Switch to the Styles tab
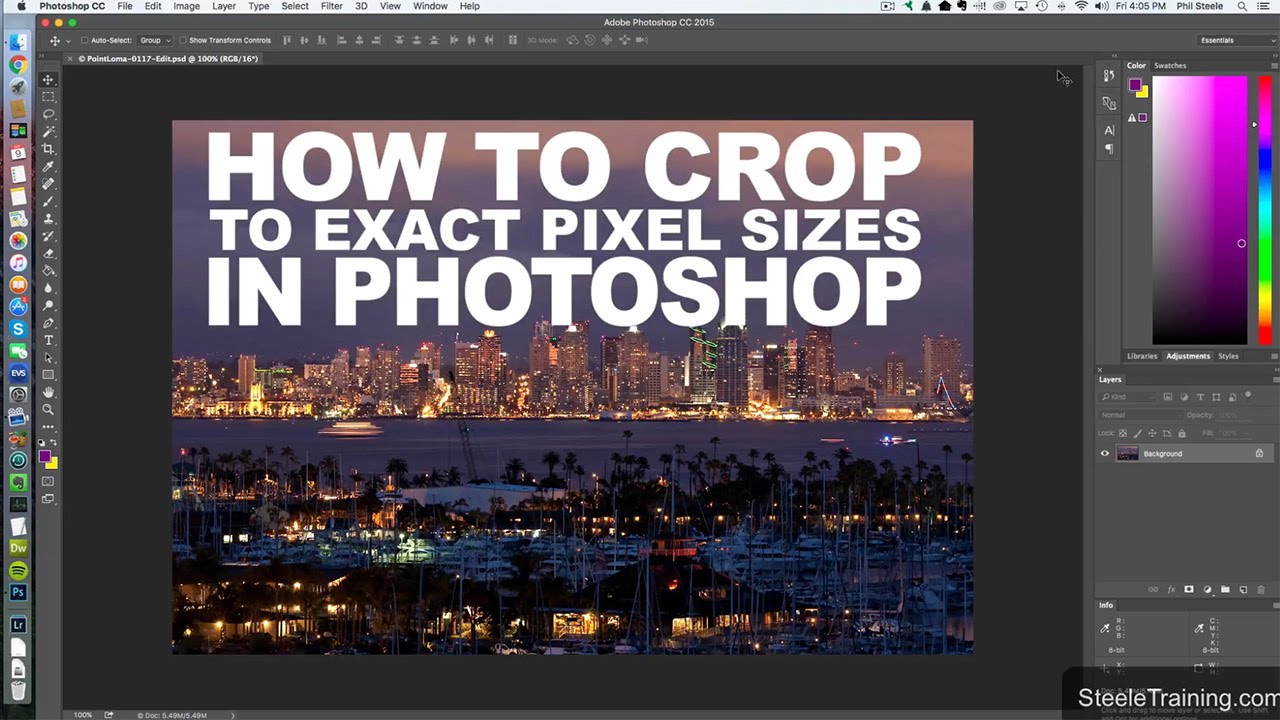This screenshot has height=720, width=1280. [x=1228, y=356]
